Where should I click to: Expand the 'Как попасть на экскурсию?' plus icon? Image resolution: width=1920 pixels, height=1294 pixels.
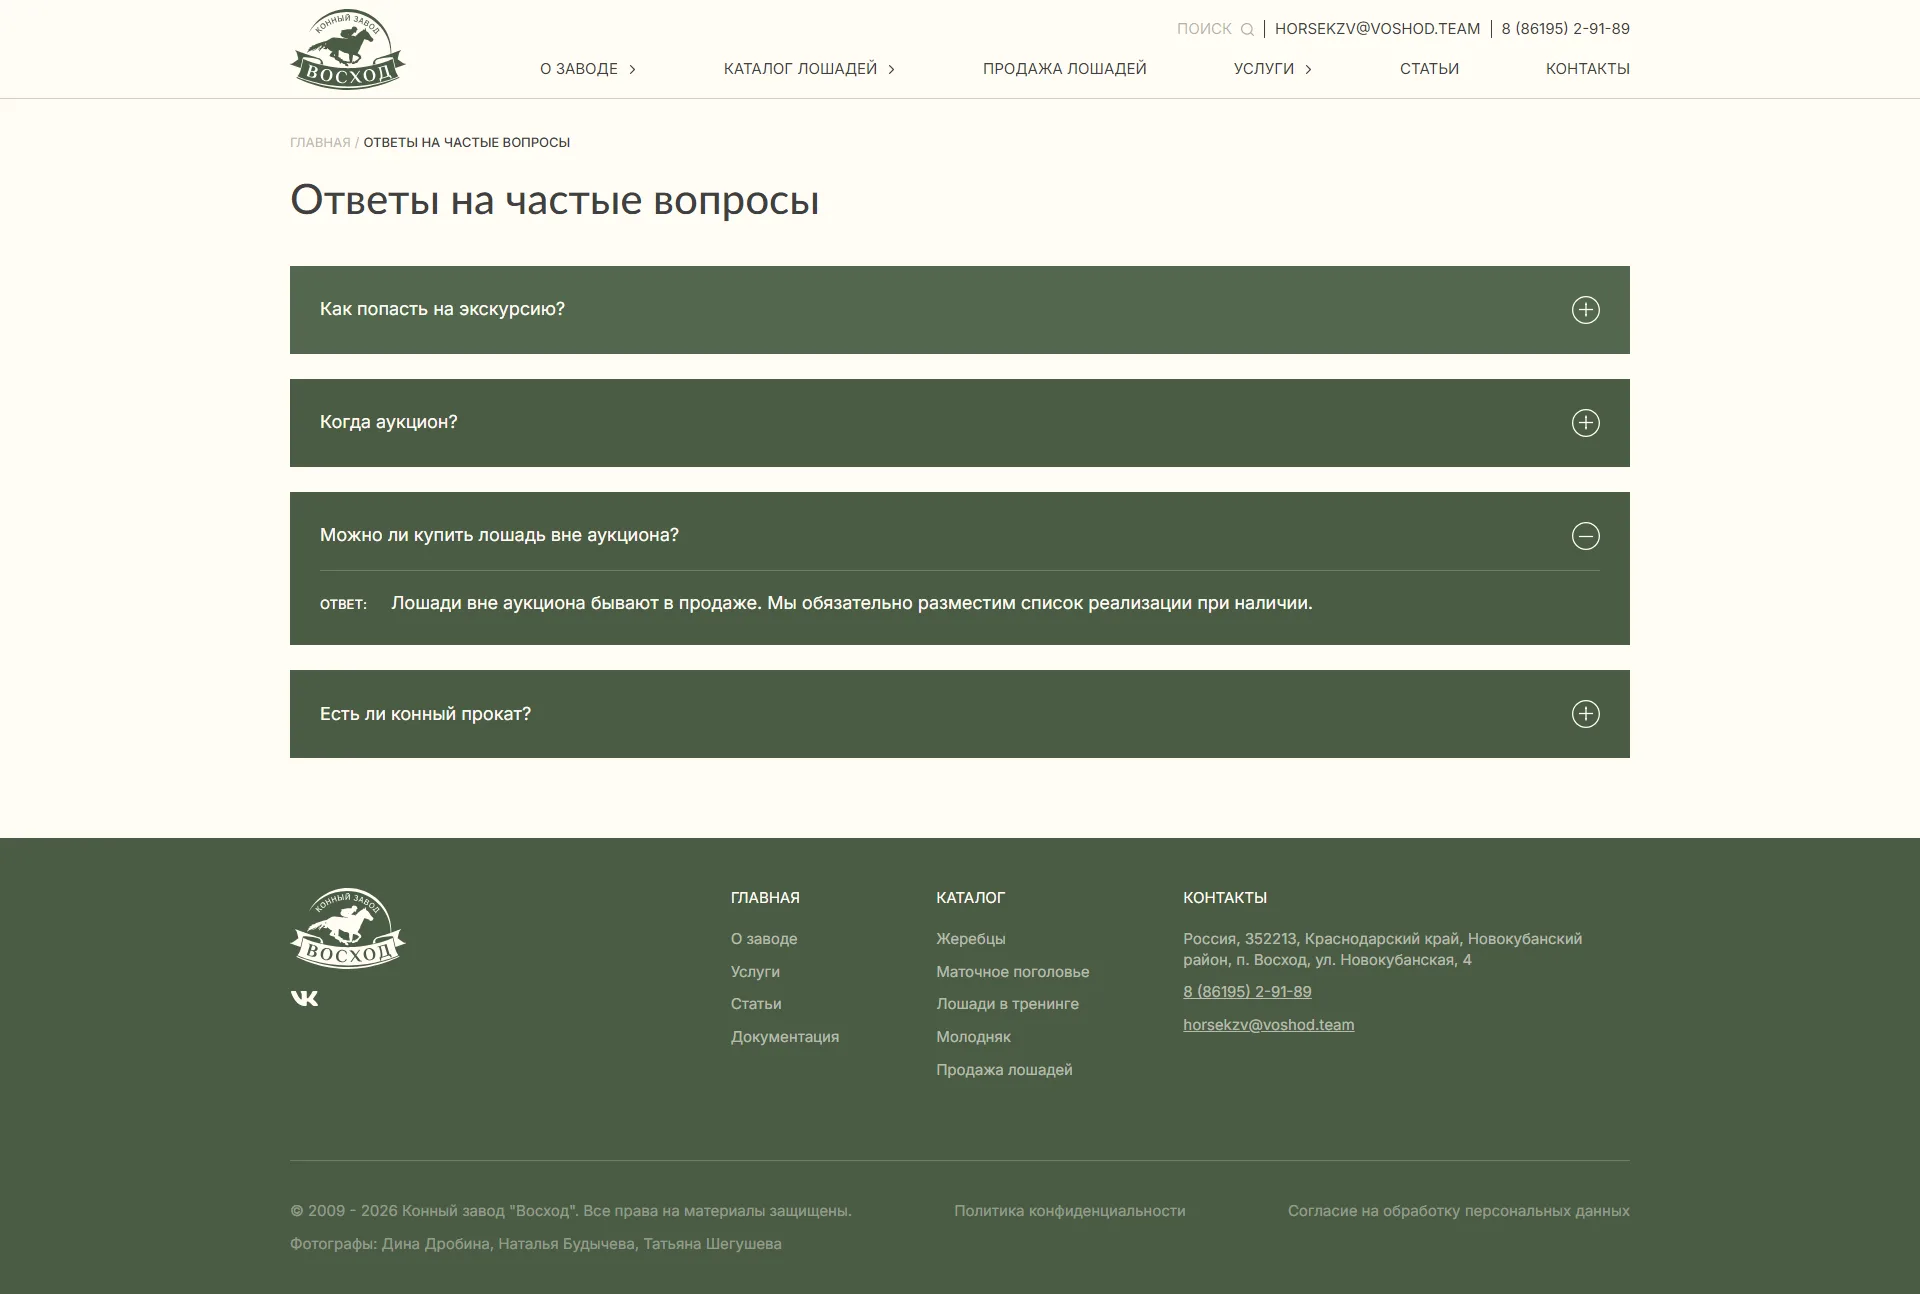[x=1585, y=310]
